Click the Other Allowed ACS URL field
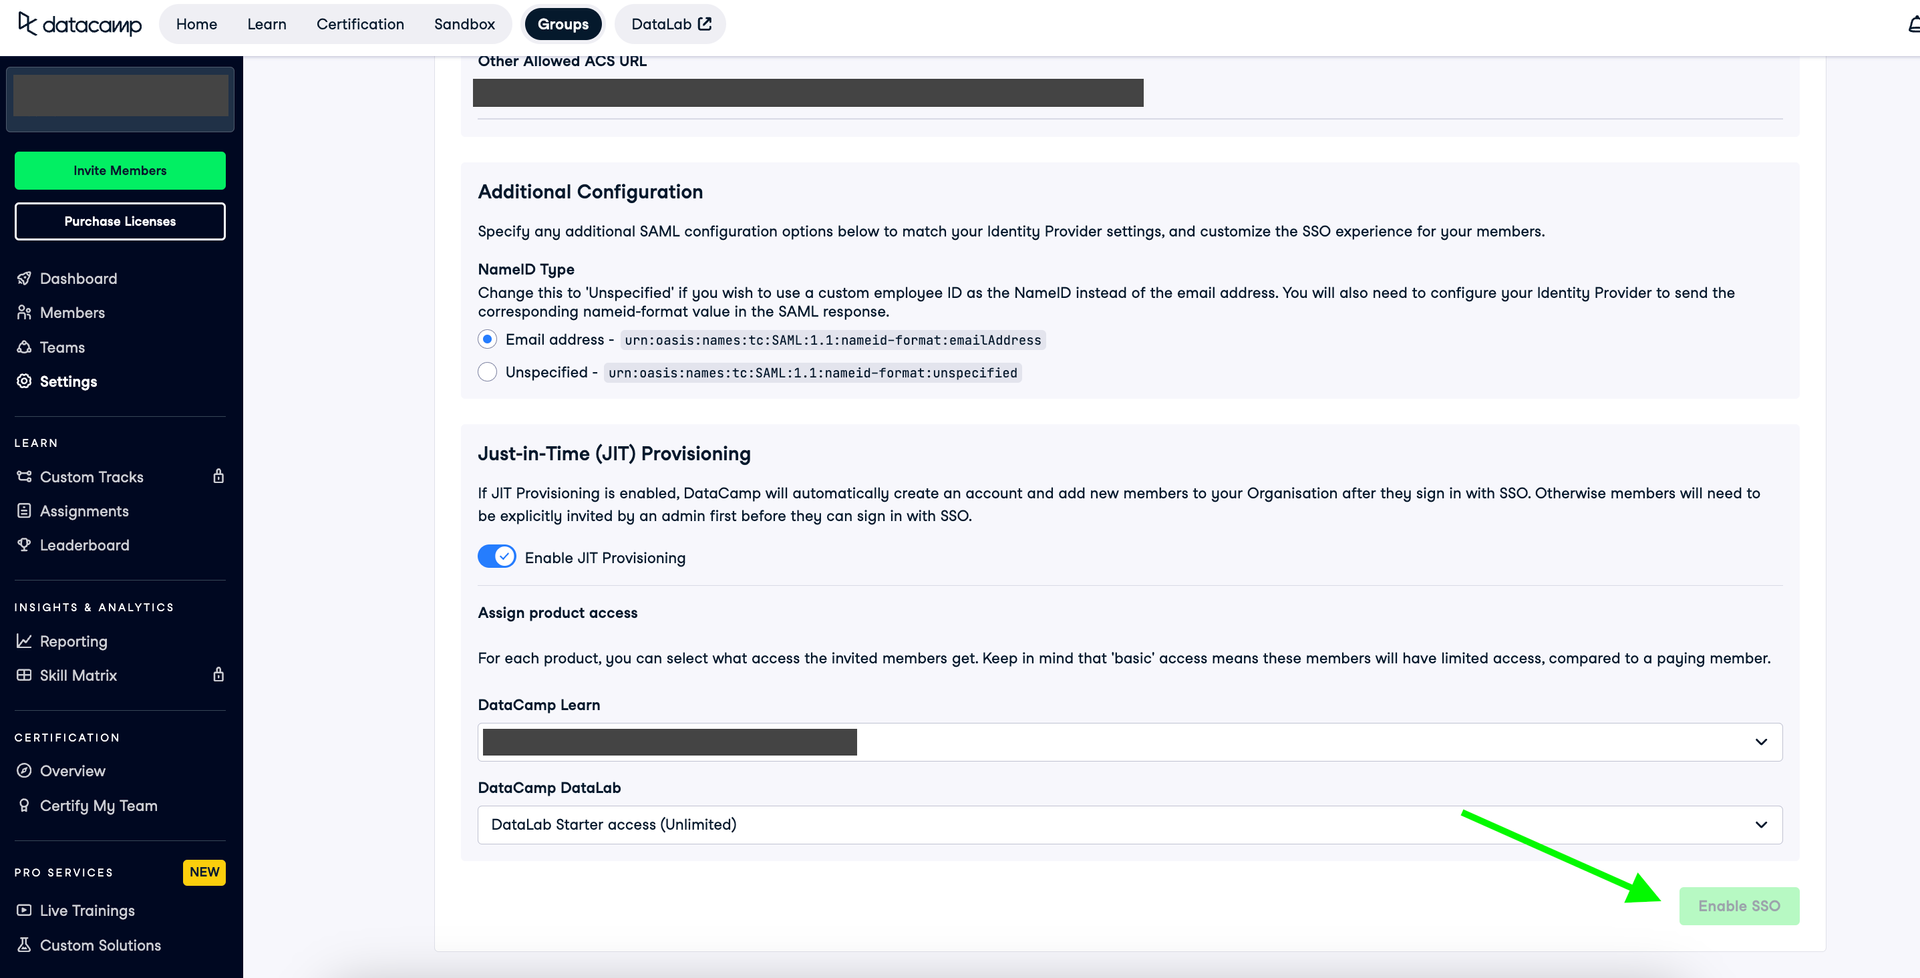 (808, 93)
